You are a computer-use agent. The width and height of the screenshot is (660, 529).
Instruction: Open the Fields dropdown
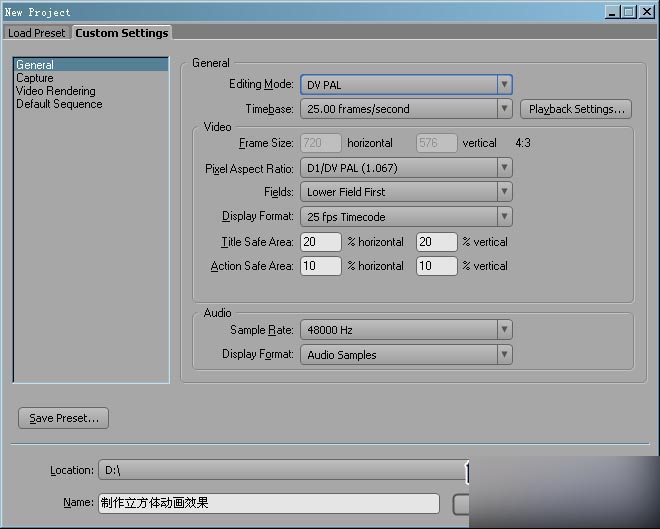click(406, 192)
